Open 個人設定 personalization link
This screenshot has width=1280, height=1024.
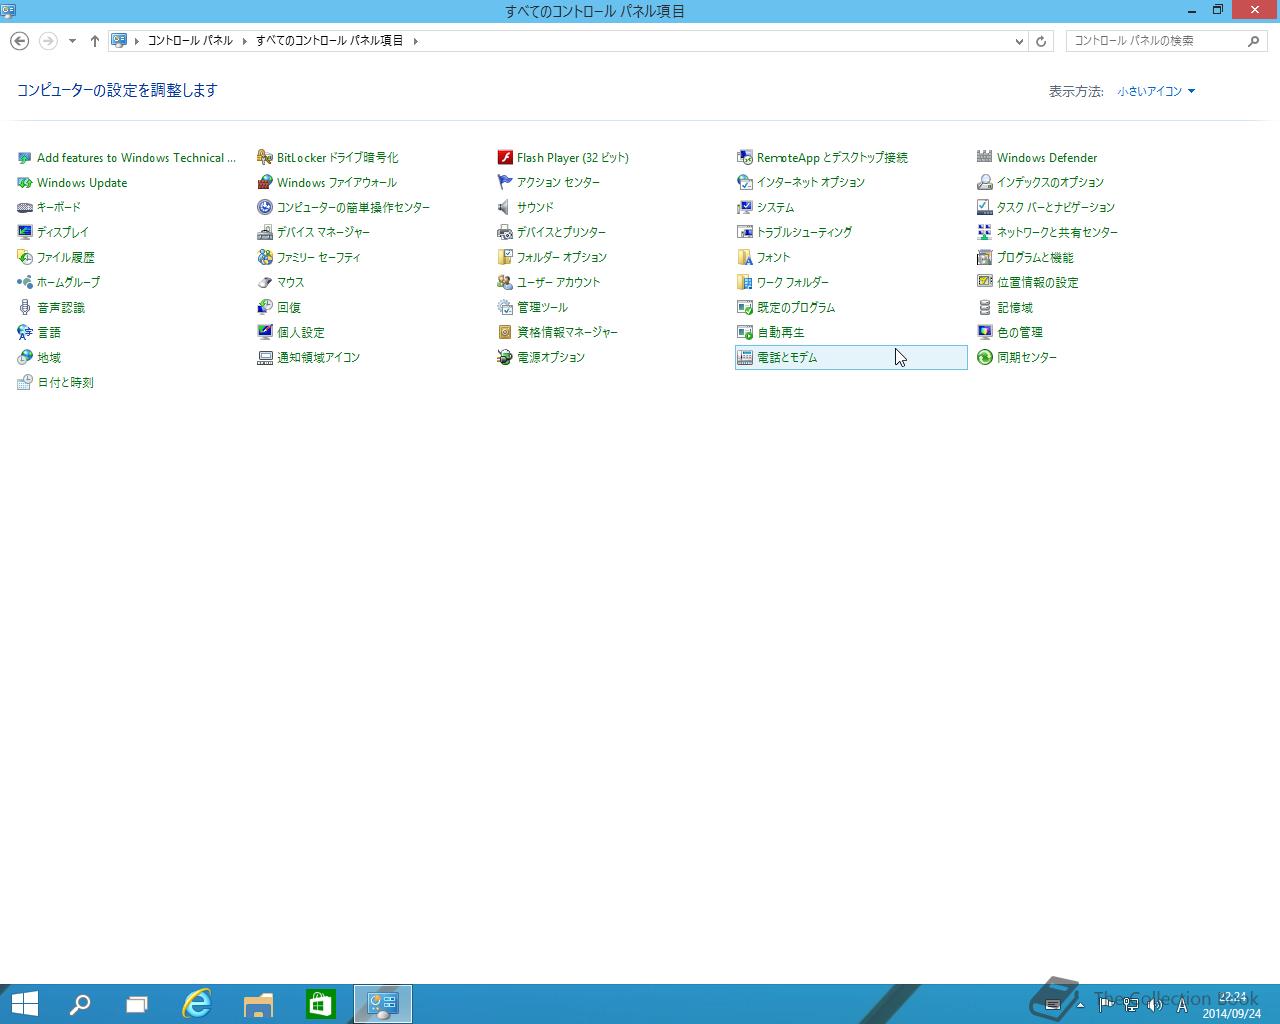300,332
